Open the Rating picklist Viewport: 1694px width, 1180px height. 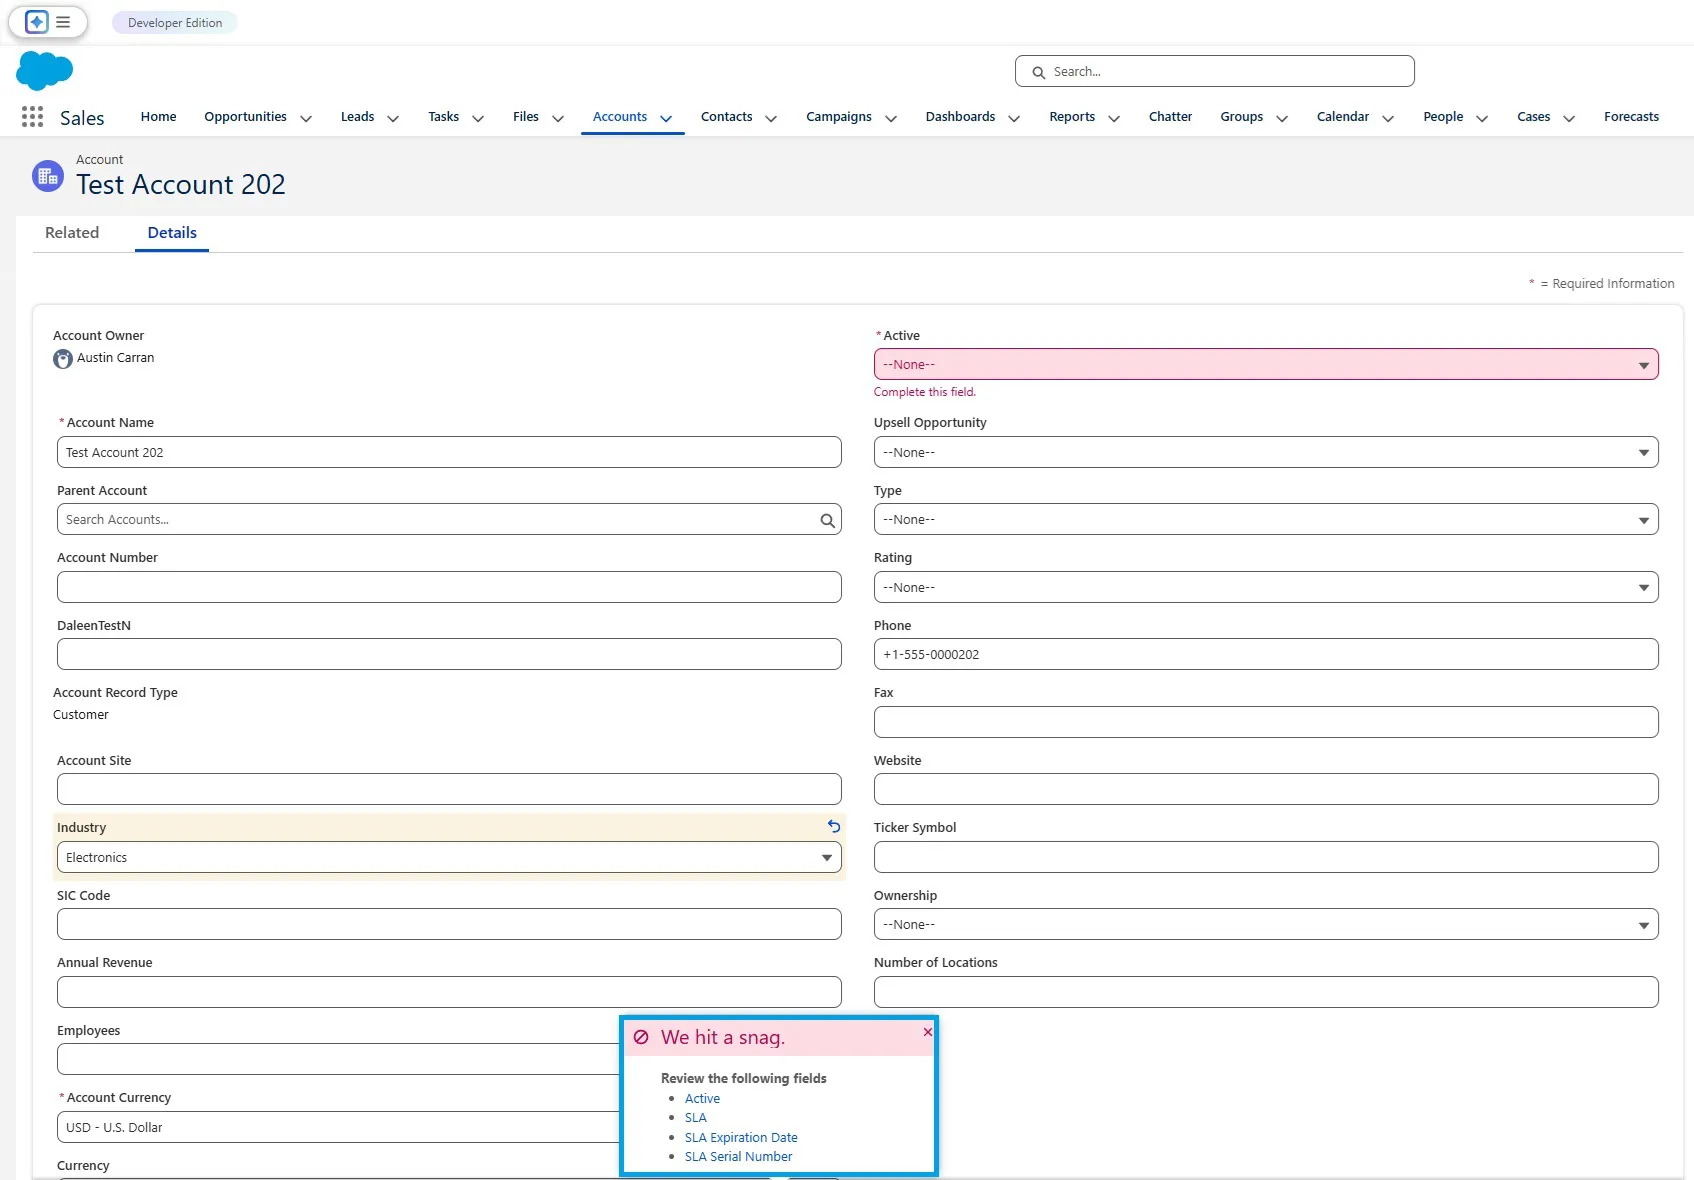pyautogui.click(x=1266, y=587)
